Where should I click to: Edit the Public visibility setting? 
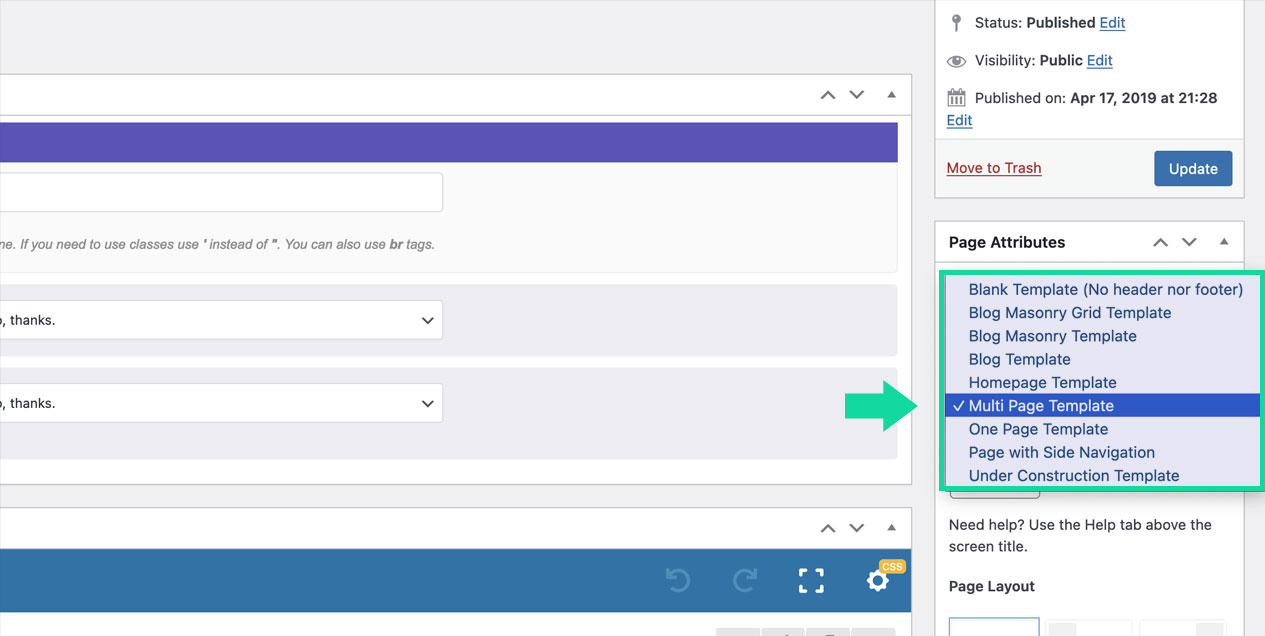[1100, 61]
